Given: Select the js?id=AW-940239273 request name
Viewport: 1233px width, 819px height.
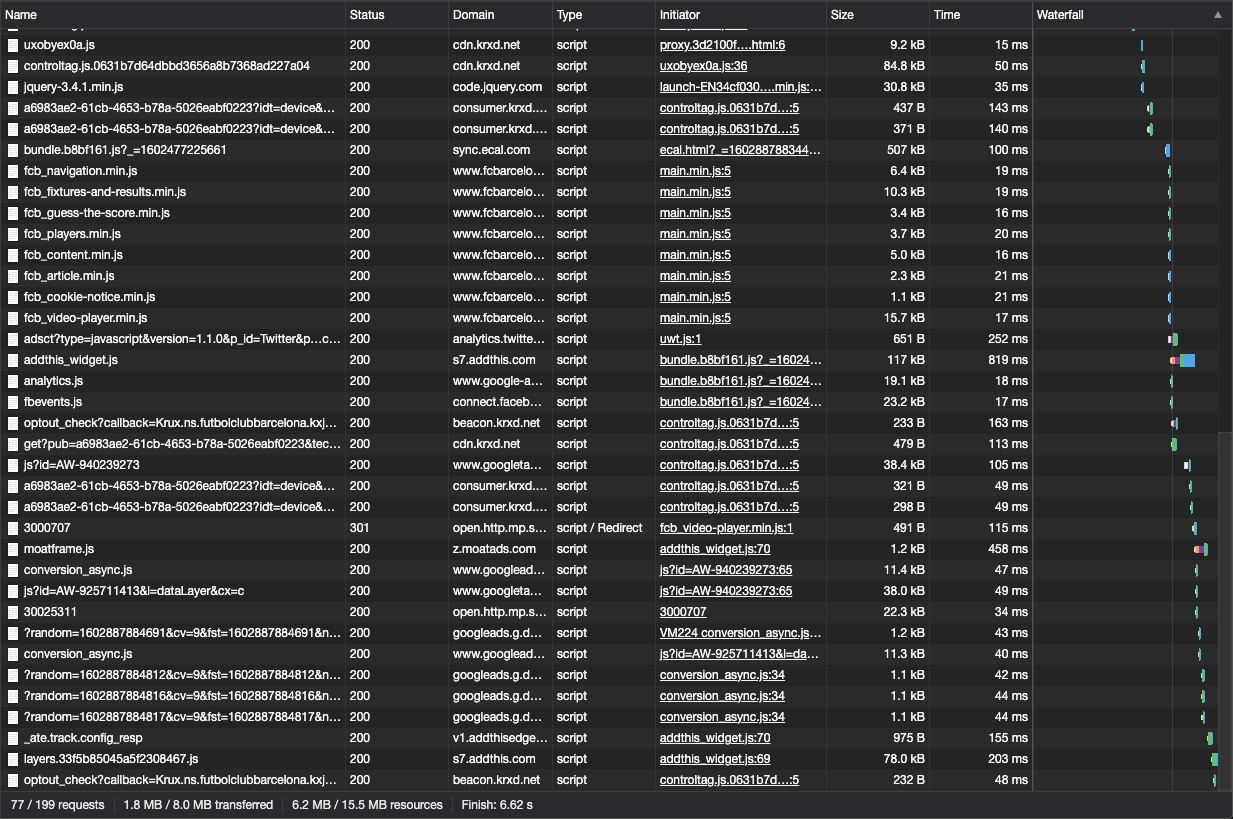Looking at the screenshot, I should [x=81, y=465].
